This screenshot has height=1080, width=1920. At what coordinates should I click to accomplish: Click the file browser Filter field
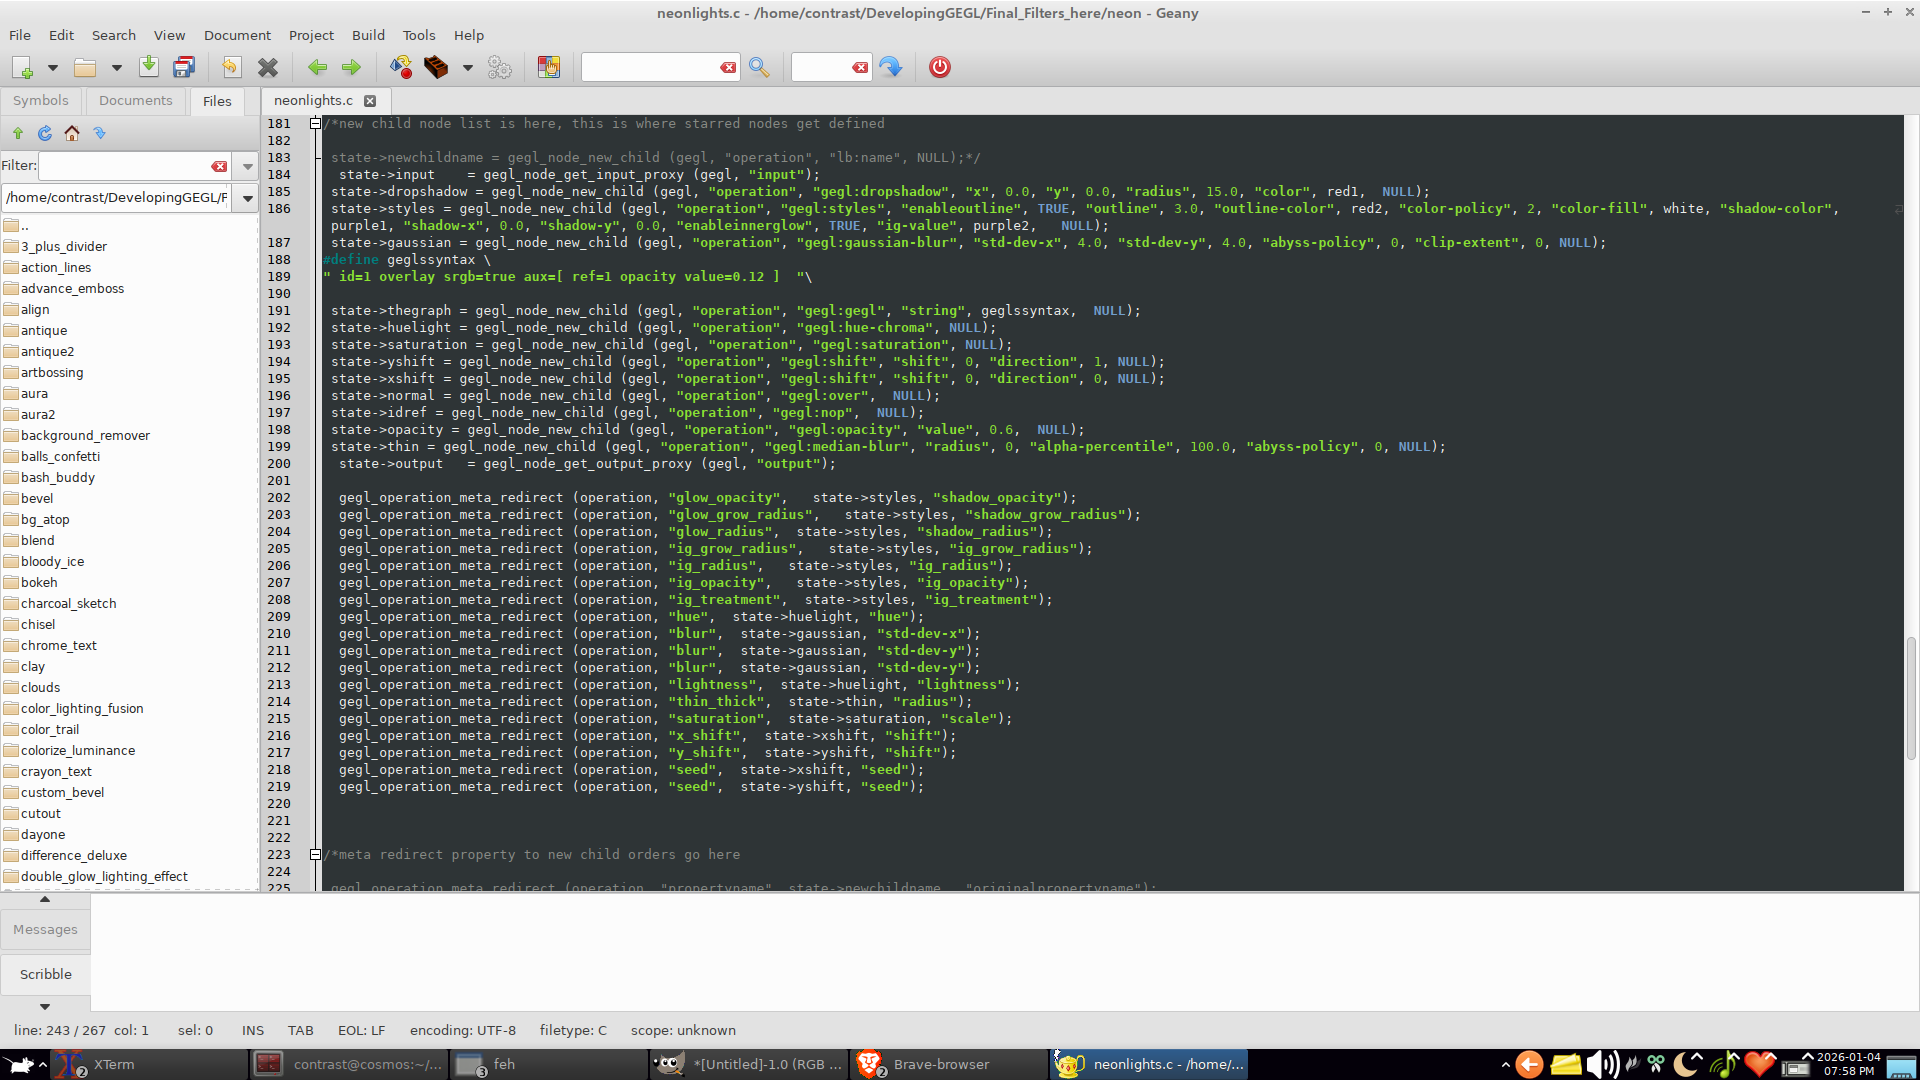coord(124,166)
